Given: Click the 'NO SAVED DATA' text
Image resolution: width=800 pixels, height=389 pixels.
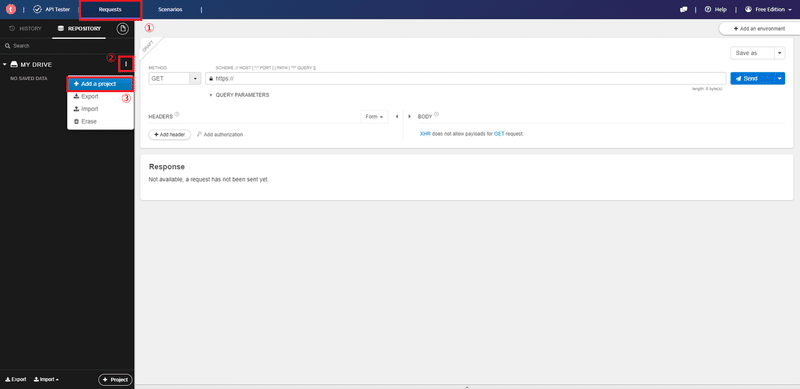Looking at the screenshot, I should tap(29, 79).
